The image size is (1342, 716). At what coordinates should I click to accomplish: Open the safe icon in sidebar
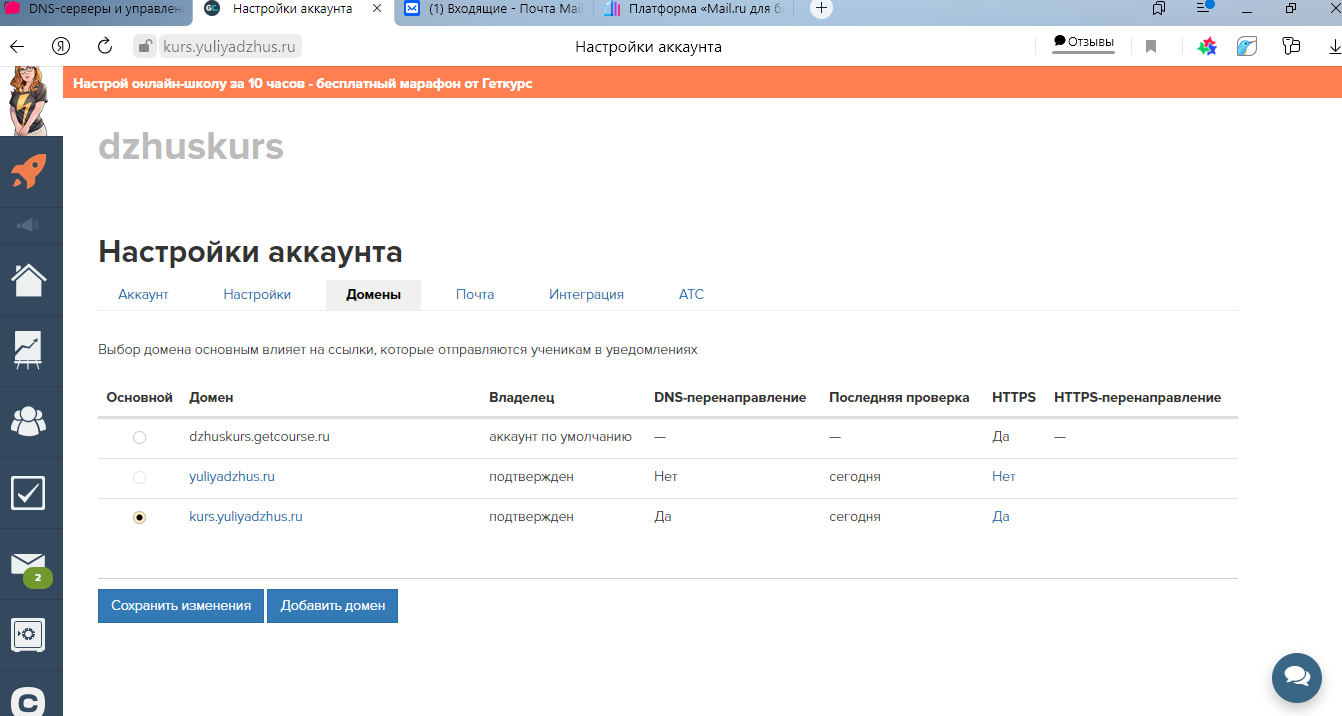tap(29, 634)
